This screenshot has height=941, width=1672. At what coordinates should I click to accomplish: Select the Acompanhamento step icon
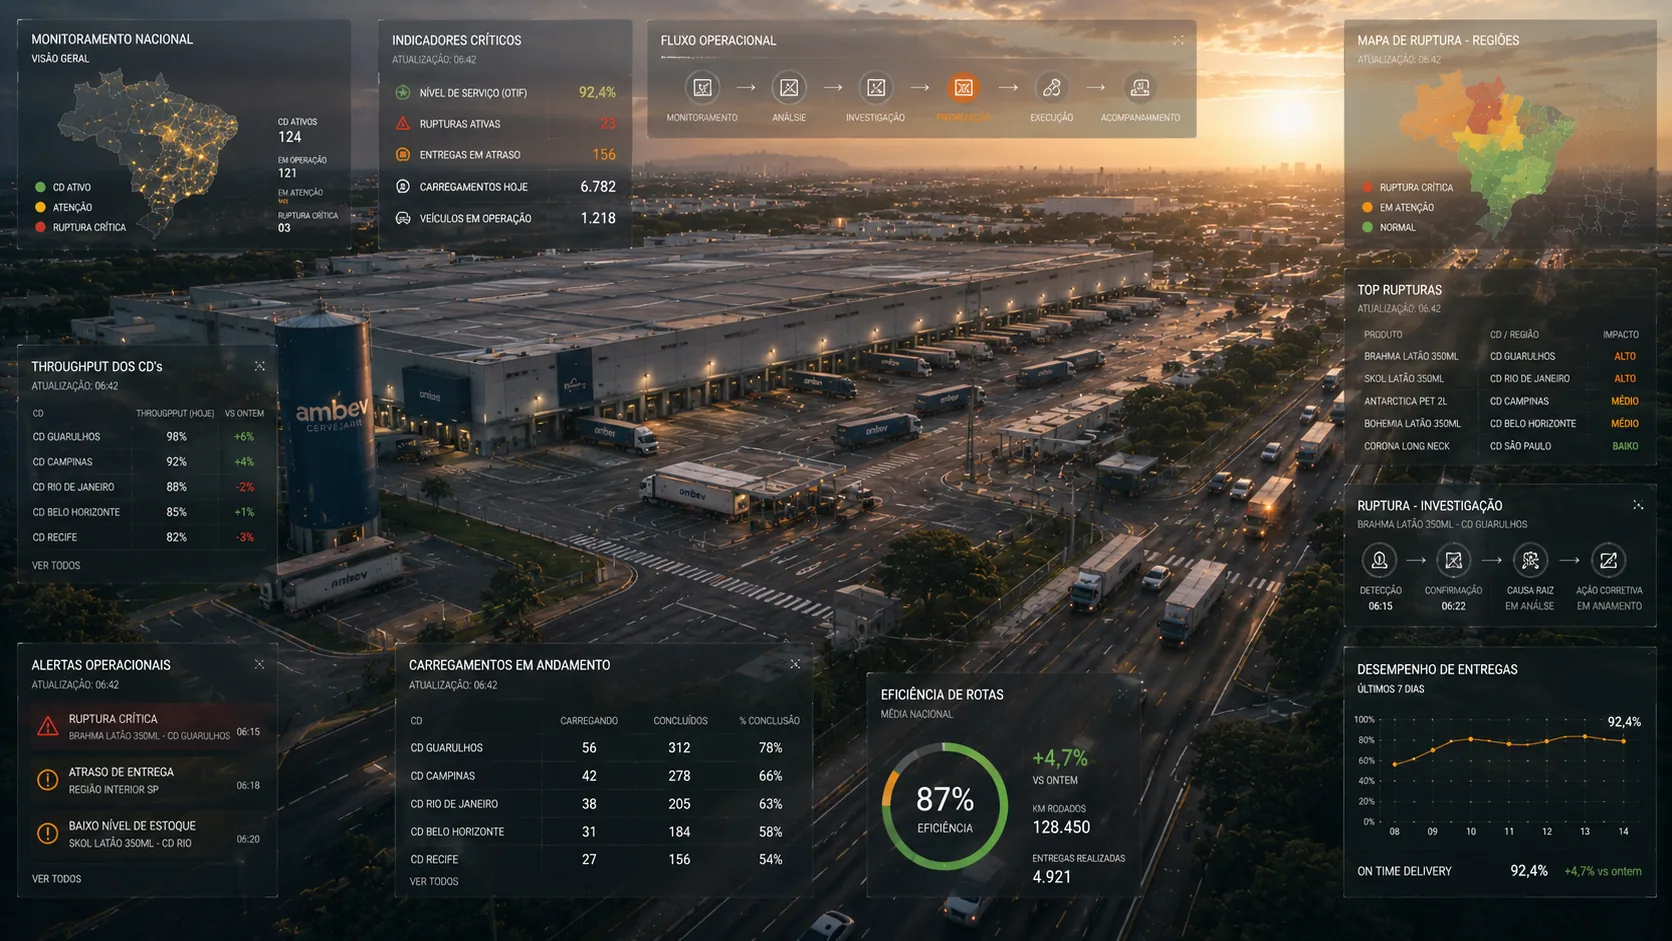[1139, 88]
